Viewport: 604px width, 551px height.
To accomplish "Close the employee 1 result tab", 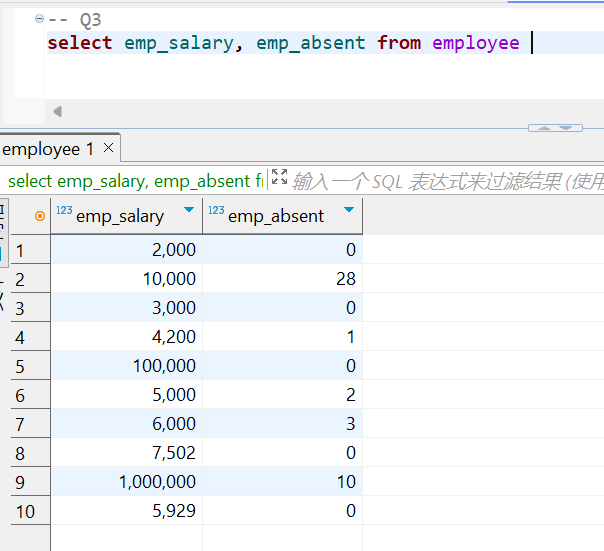I will tap(108, 149).
